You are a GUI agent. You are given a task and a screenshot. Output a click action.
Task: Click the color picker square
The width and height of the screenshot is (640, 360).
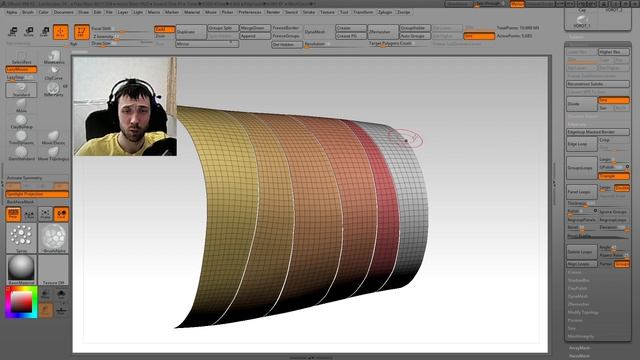pos(21,302)
